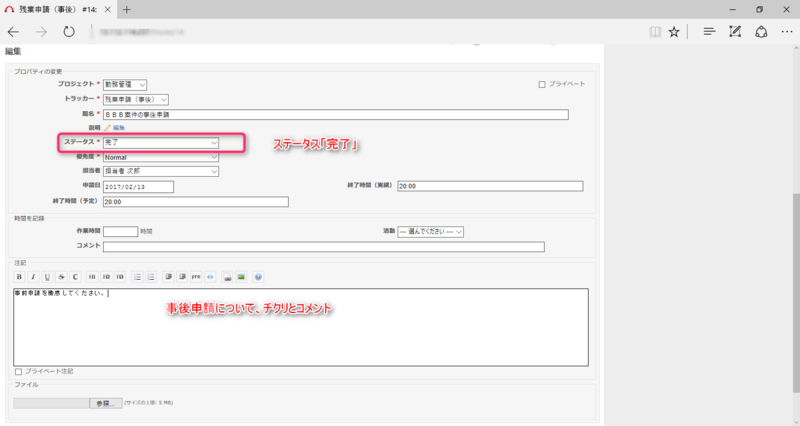Insert unordered bullet list
The height and width of the screenshot is (426, 800).
137,277
